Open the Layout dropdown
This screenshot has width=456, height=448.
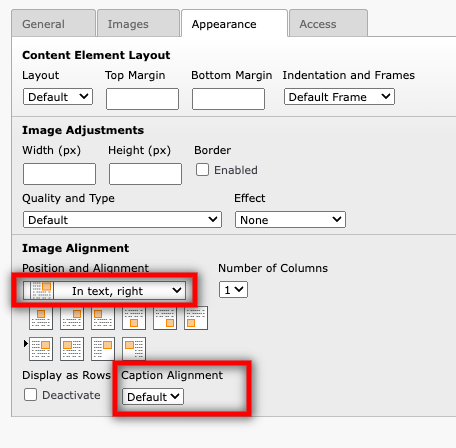tap(58, 97)
